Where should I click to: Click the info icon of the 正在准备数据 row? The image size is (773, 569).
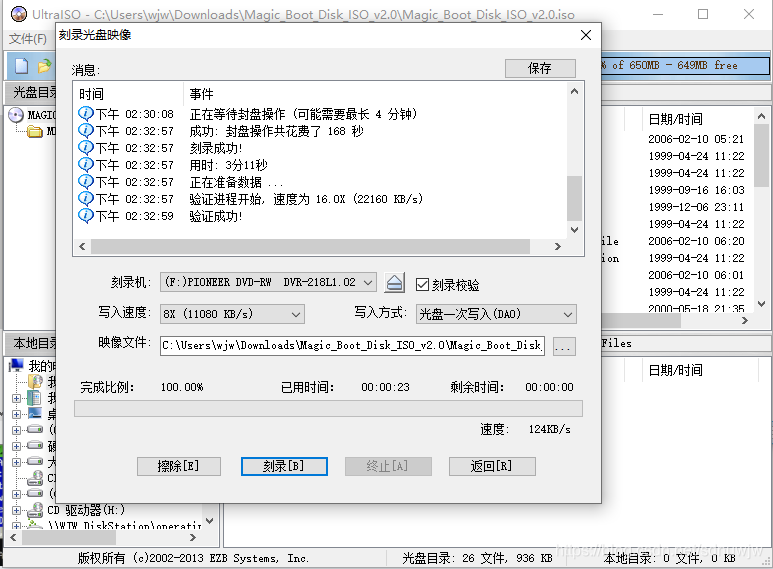point(85,181)
